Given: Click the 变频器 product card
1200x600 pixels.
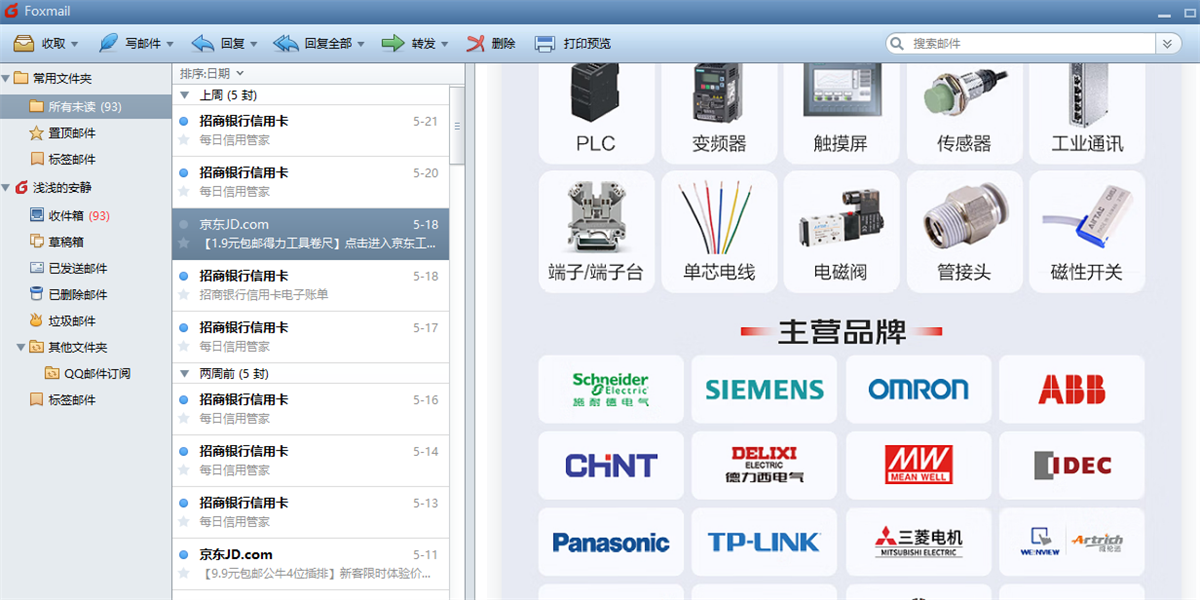Looking at the screenshot, I should click(719, 112).
